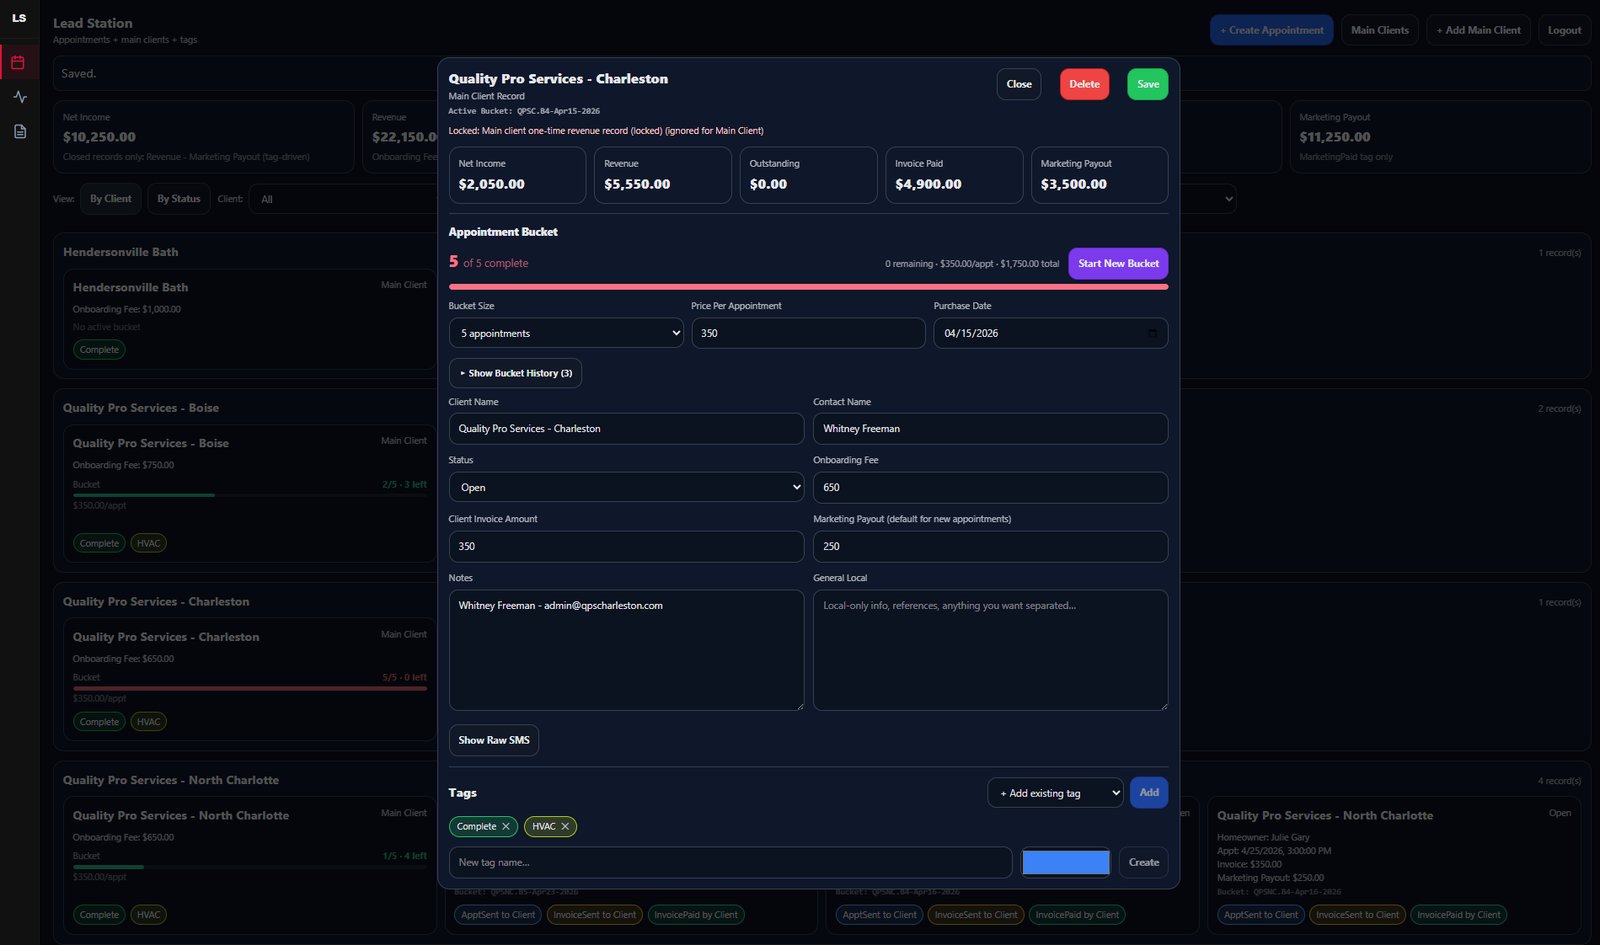Click the Save button

pos(1148,84)
